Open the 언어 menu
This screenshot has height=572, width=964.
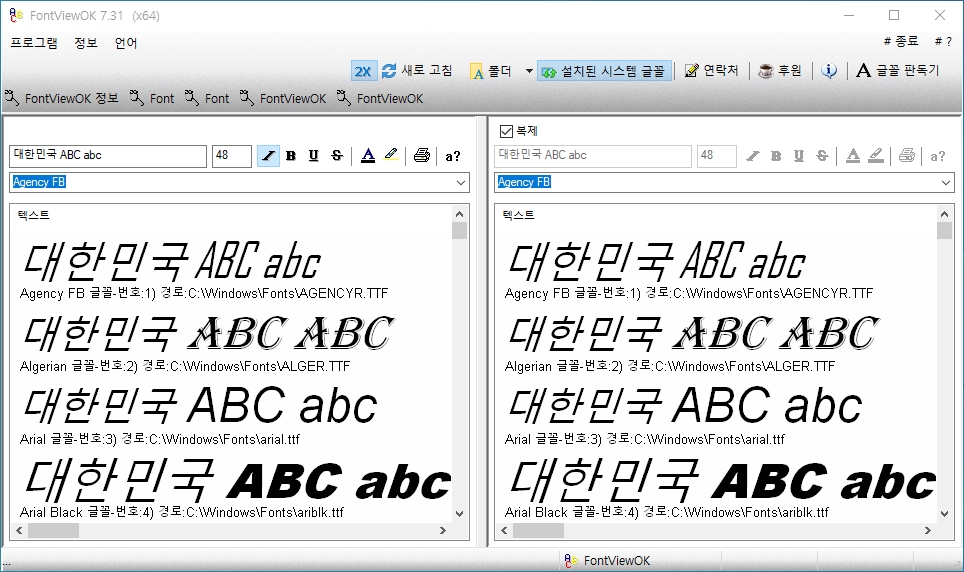pos(125,42)
